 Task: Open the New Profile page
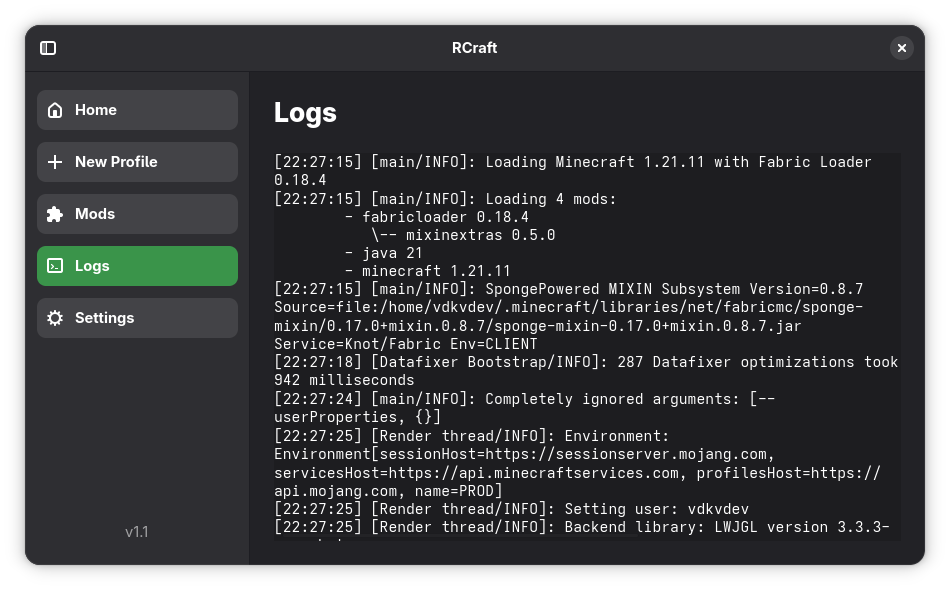coord(138,162)
